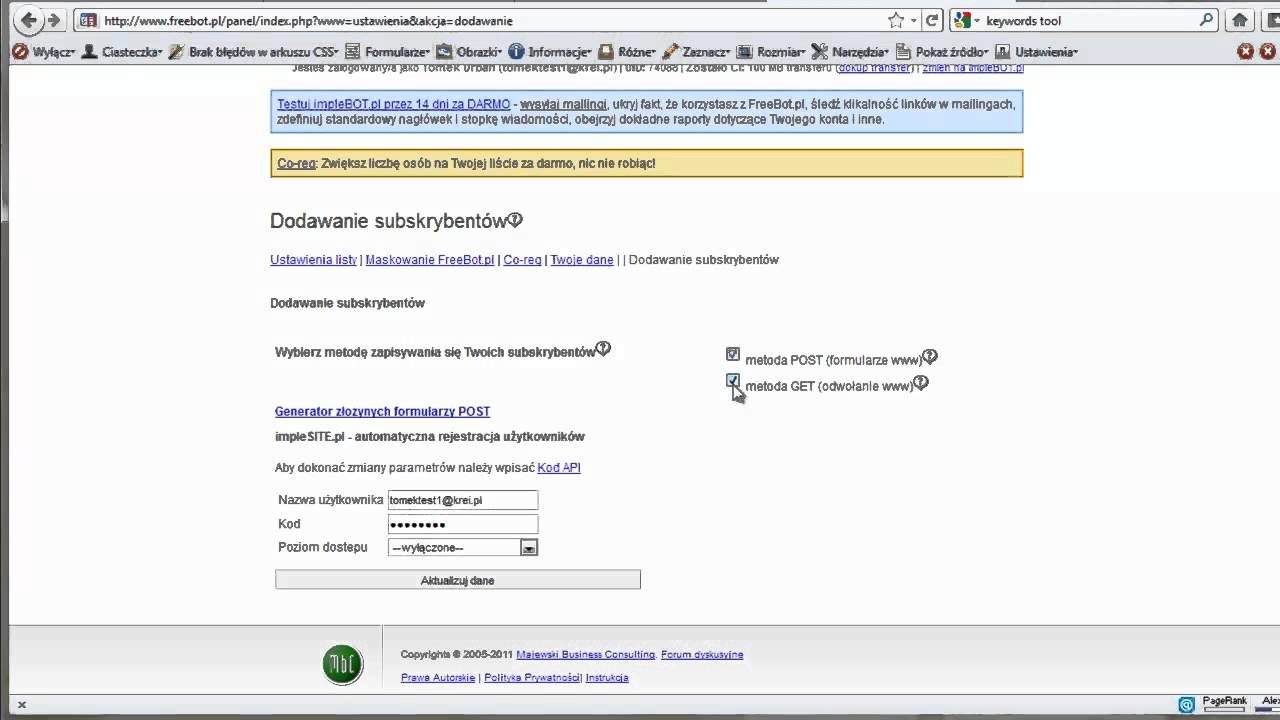Follow the Co-reg link in yellow banner
The image size is (1280, 720).
click(296, 163)
